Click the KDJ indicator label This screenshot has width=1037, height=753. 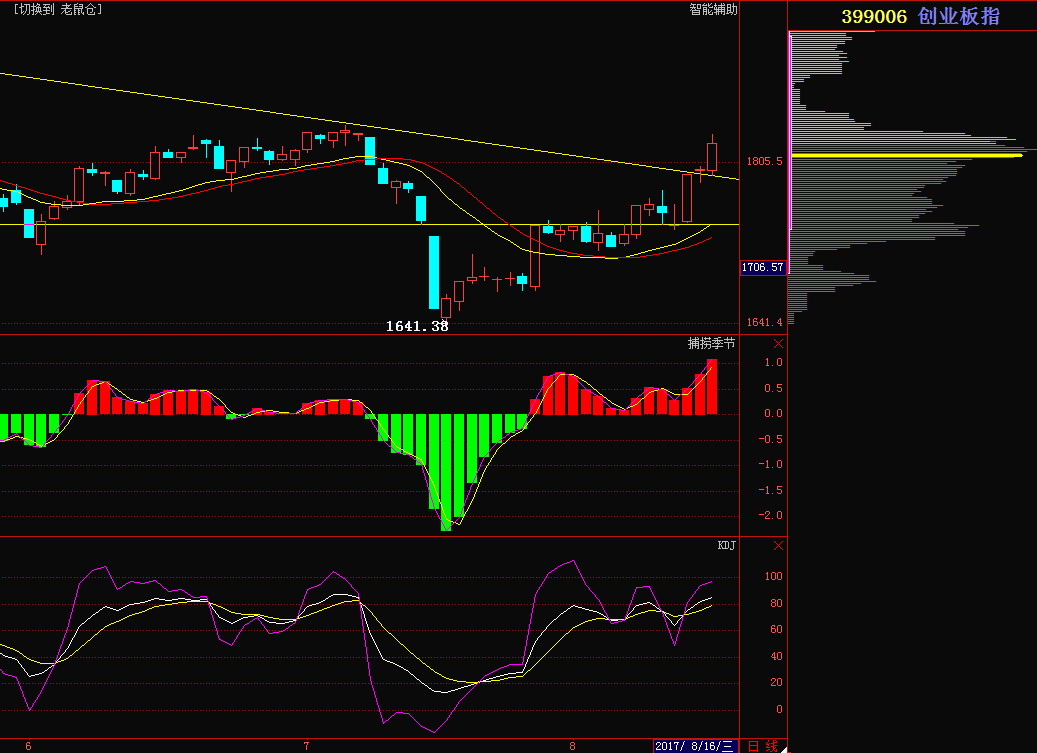[x=726, y=545]
